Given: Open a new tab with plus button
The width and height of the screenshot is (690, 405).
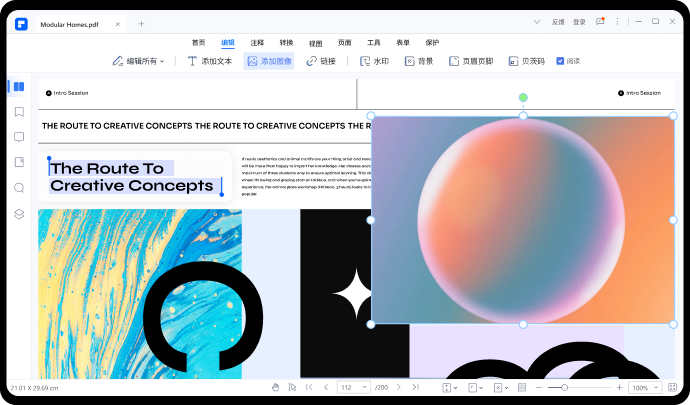Looking at the screenshot, I should click(141, 23).
